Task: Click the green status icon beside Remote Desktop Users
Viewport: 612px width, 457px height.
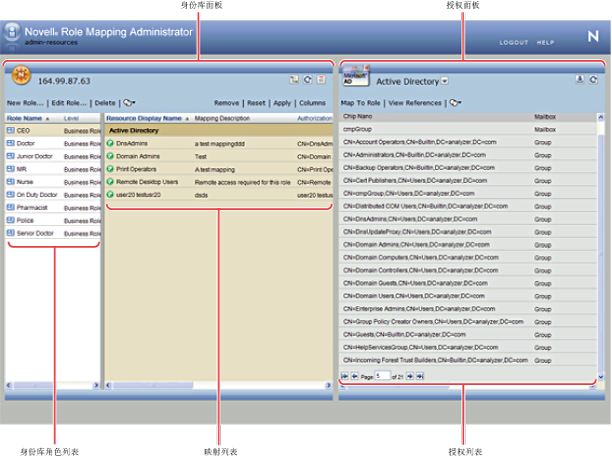Action: [110, 182]
